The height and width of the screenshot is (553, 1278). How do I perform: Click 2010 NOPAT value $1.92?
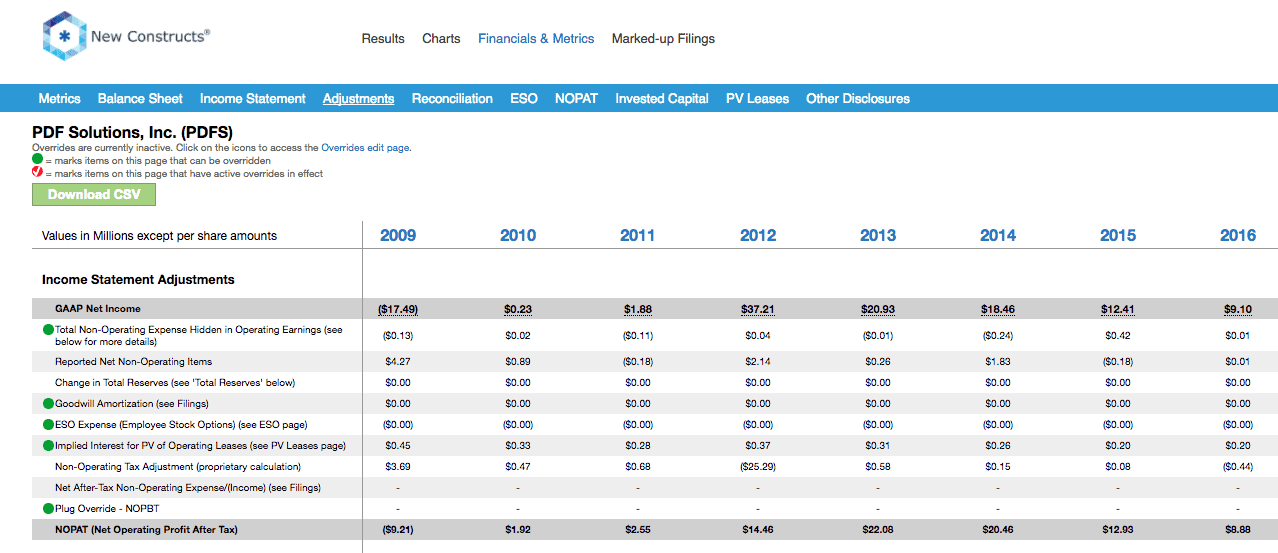coord(518,529)
